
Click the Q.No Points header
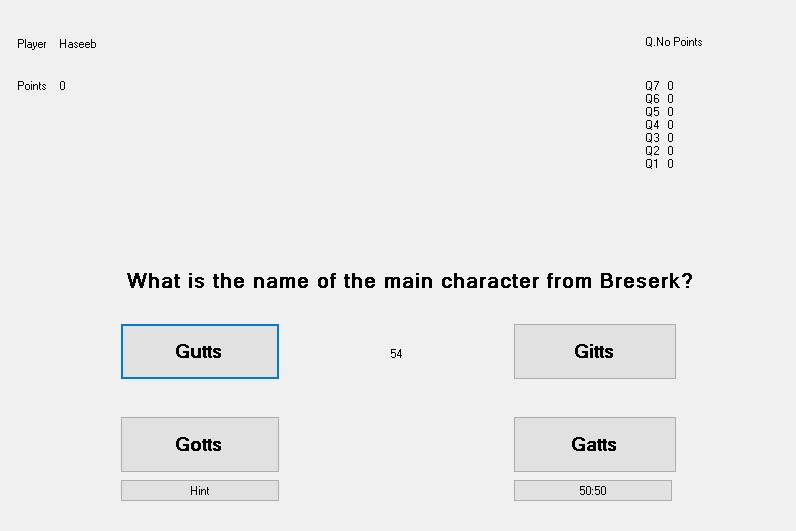point(674,42)
